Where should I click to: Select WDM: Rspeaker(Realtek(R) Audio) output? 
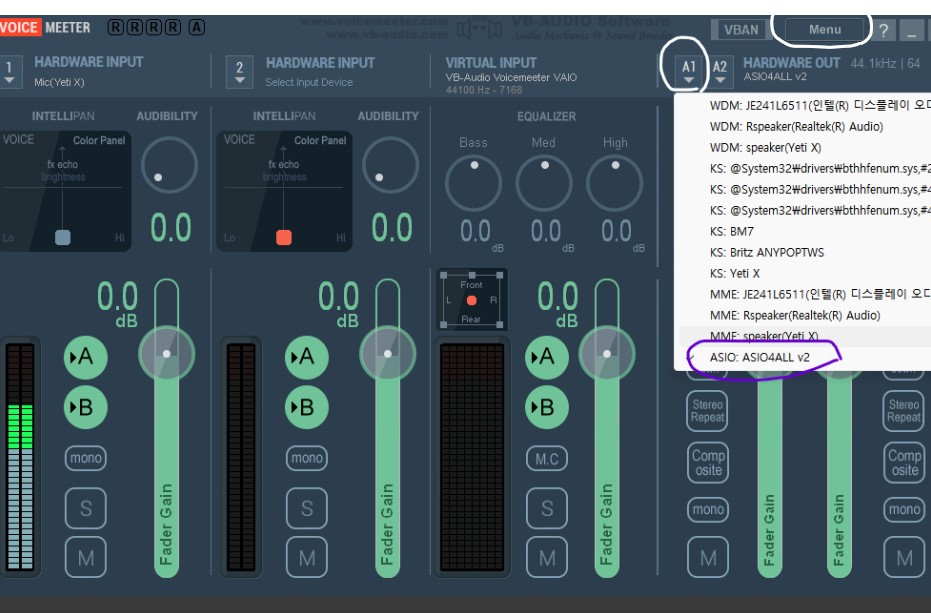796,127
